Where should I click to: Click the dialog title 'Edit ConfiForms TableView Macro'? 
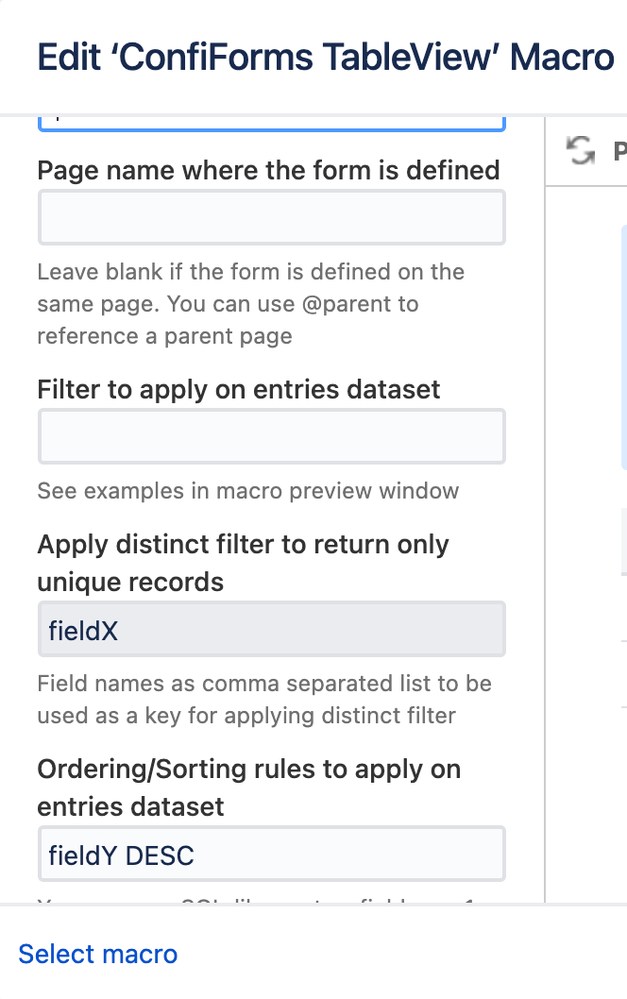point(325,57)
